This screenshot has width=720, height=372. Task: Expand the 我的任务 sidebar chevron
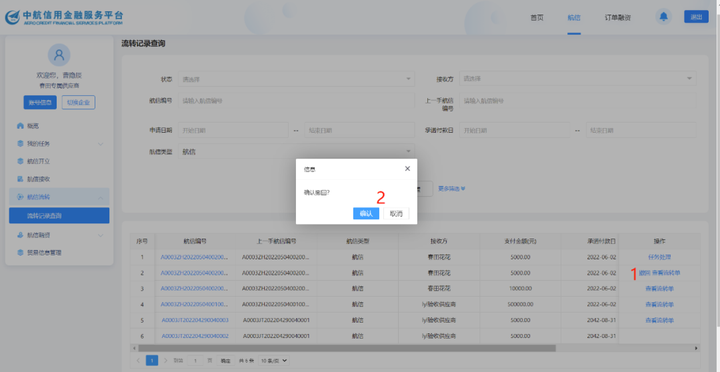[100, 144]
